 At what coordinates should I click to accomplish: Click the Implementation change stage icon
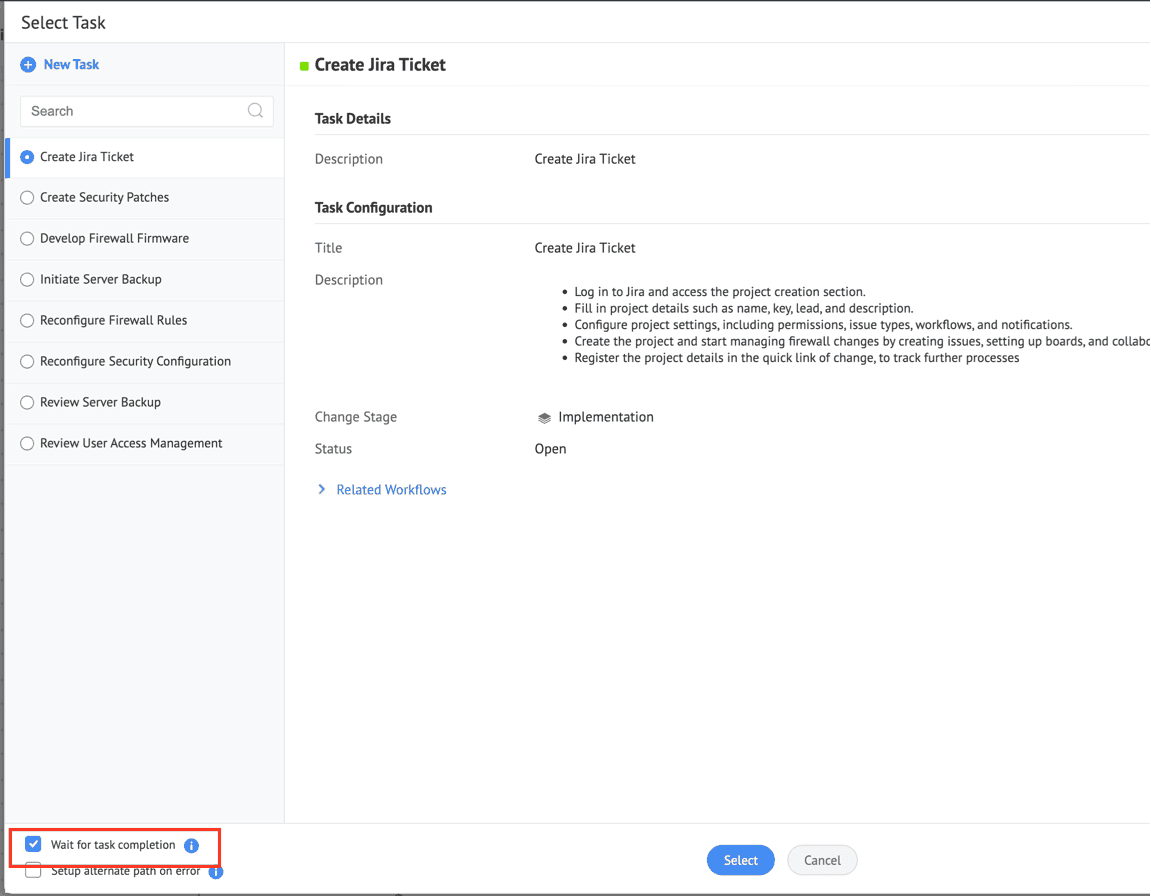point(544,418)
